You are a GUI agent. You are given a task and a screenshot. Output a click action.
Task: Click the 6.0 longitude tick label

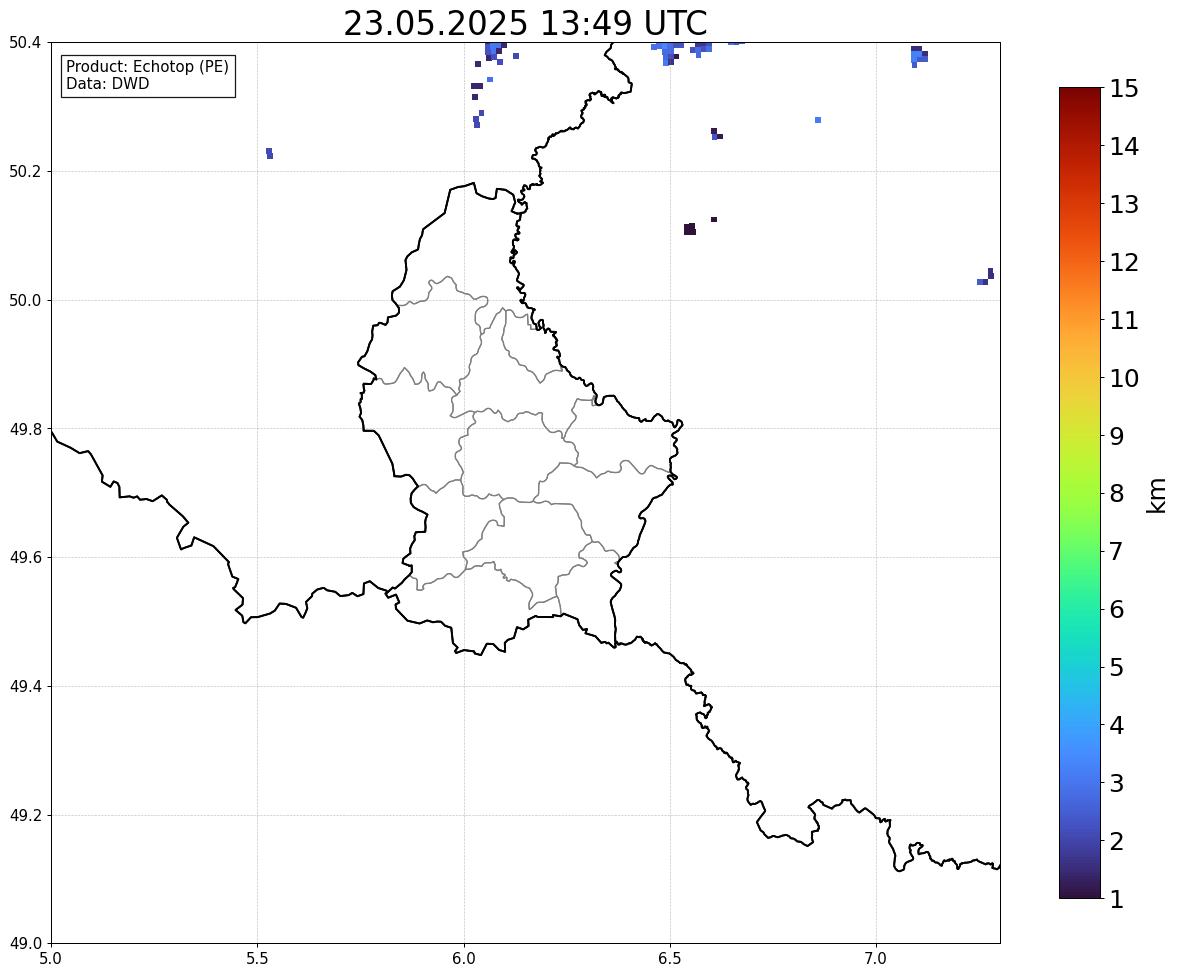[x=464, y=959]
